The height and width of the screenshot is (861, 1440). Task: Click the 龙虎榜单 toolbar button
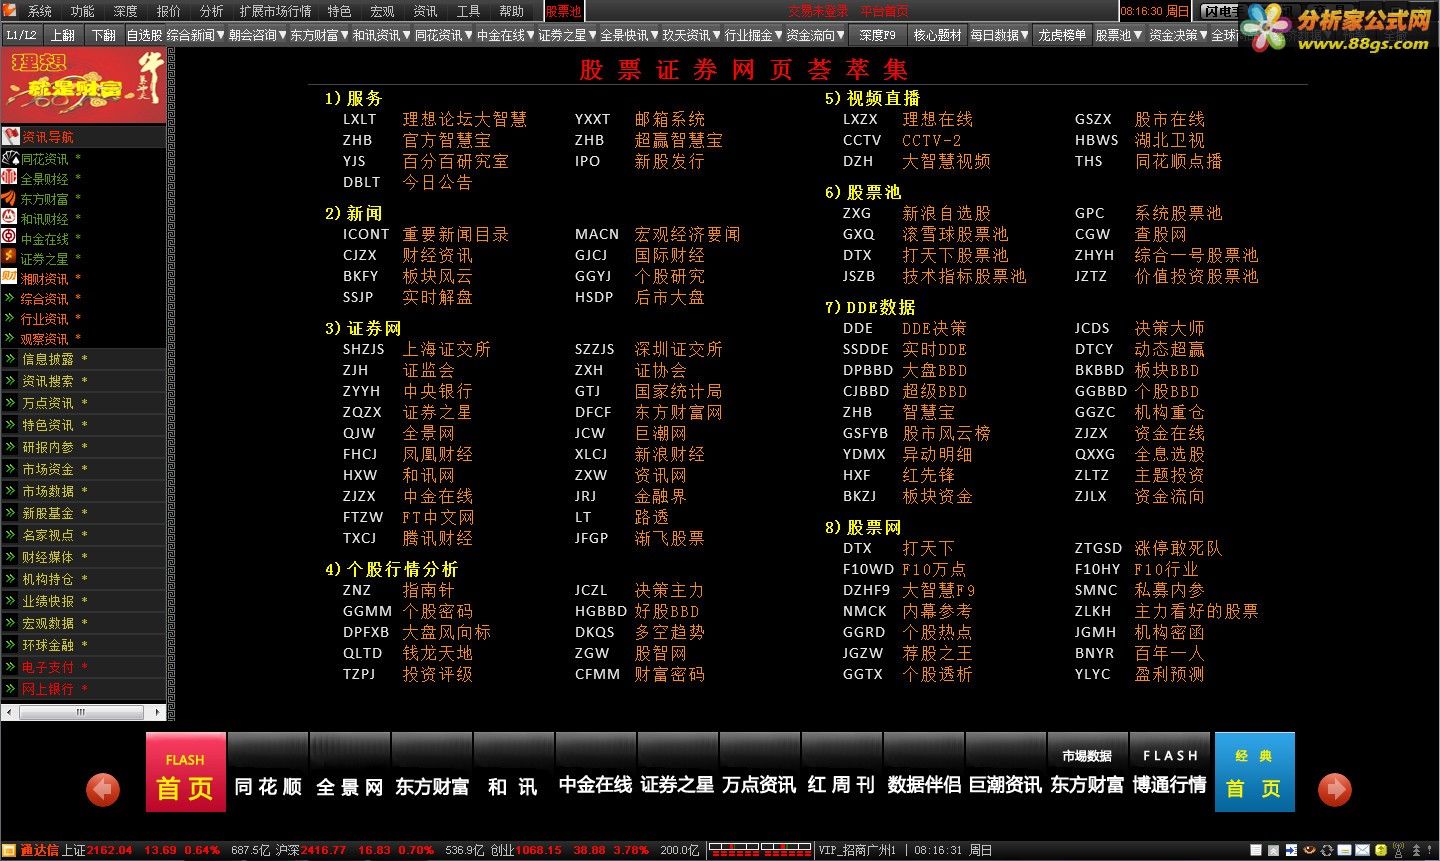pos(1062,35)
